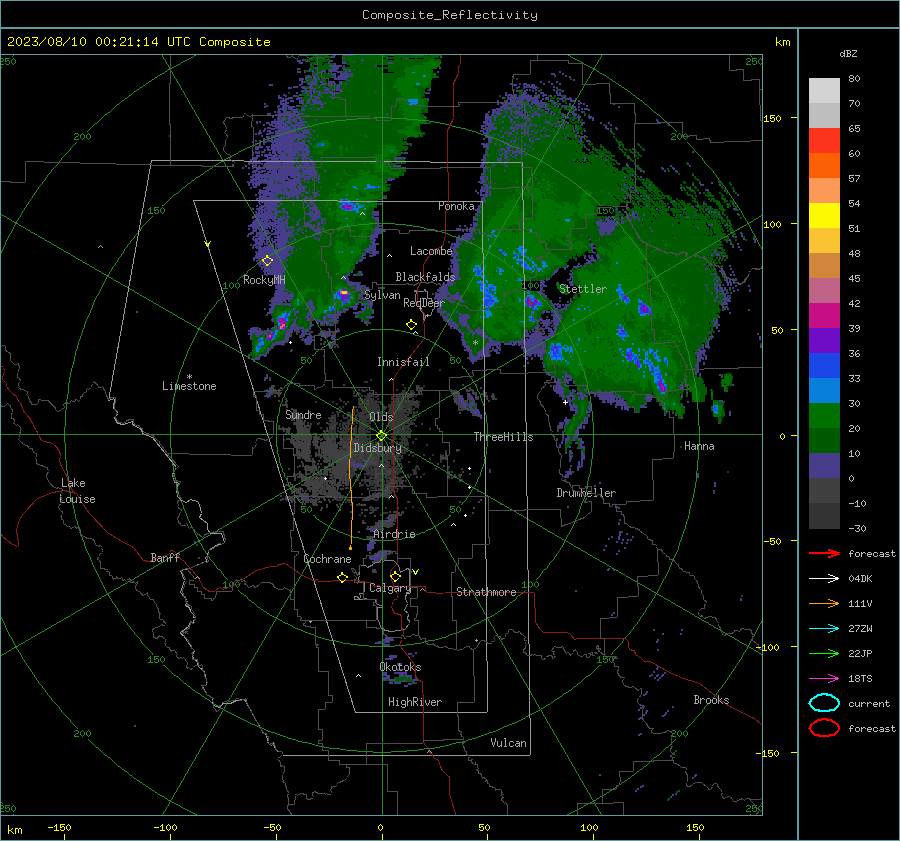Click the yellow diamond marker beside RockyMH
Screen dimensions: 900x841
[x=267, y=261]
